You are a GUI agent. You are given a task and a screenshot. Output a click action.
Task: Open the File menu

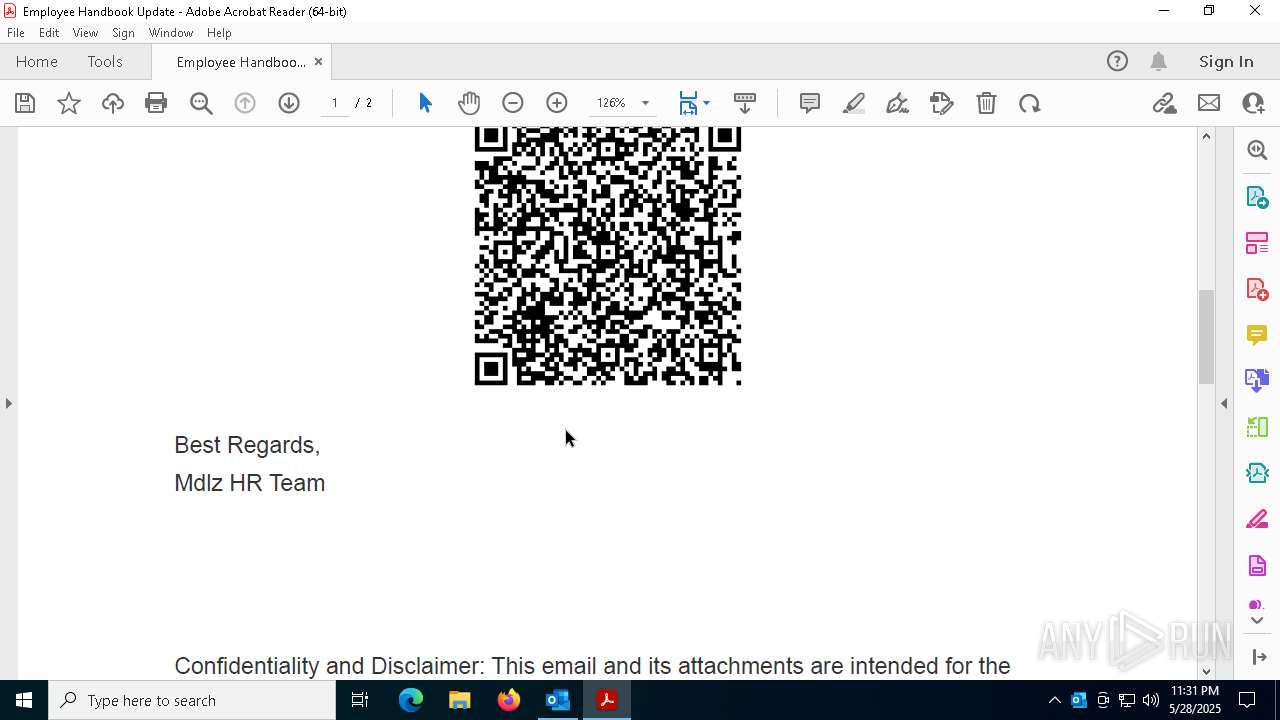(16, 33)
